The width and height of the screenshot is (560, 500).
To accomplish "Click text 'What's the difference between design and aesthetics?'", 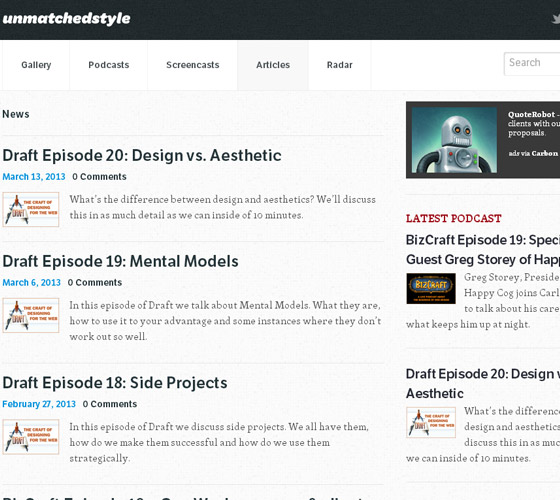I will [192, 199].
